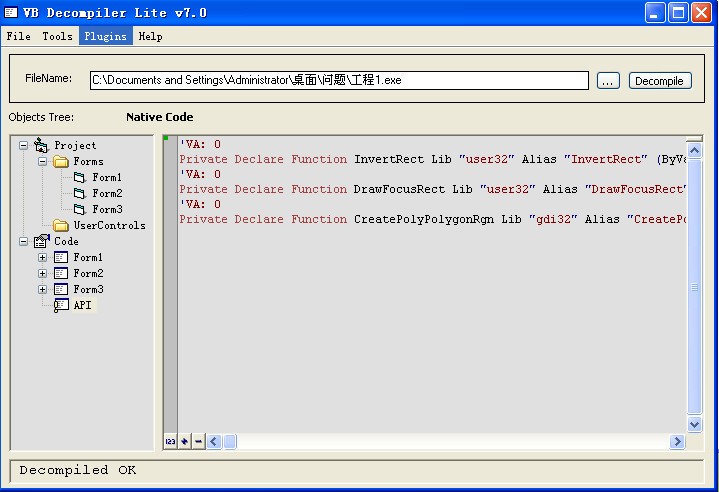This screenshot has width=719, height=492.
Task: Collapse the Forms folder node
Action: [x=42, y=161]
